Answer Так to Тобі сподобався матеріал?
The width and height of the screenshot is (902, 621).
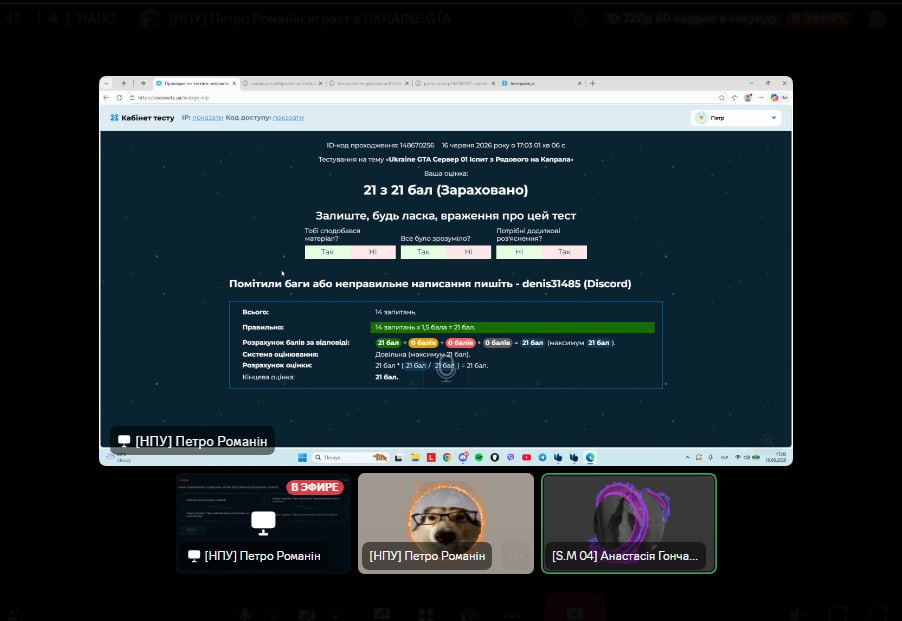click(x=327, y=252)
